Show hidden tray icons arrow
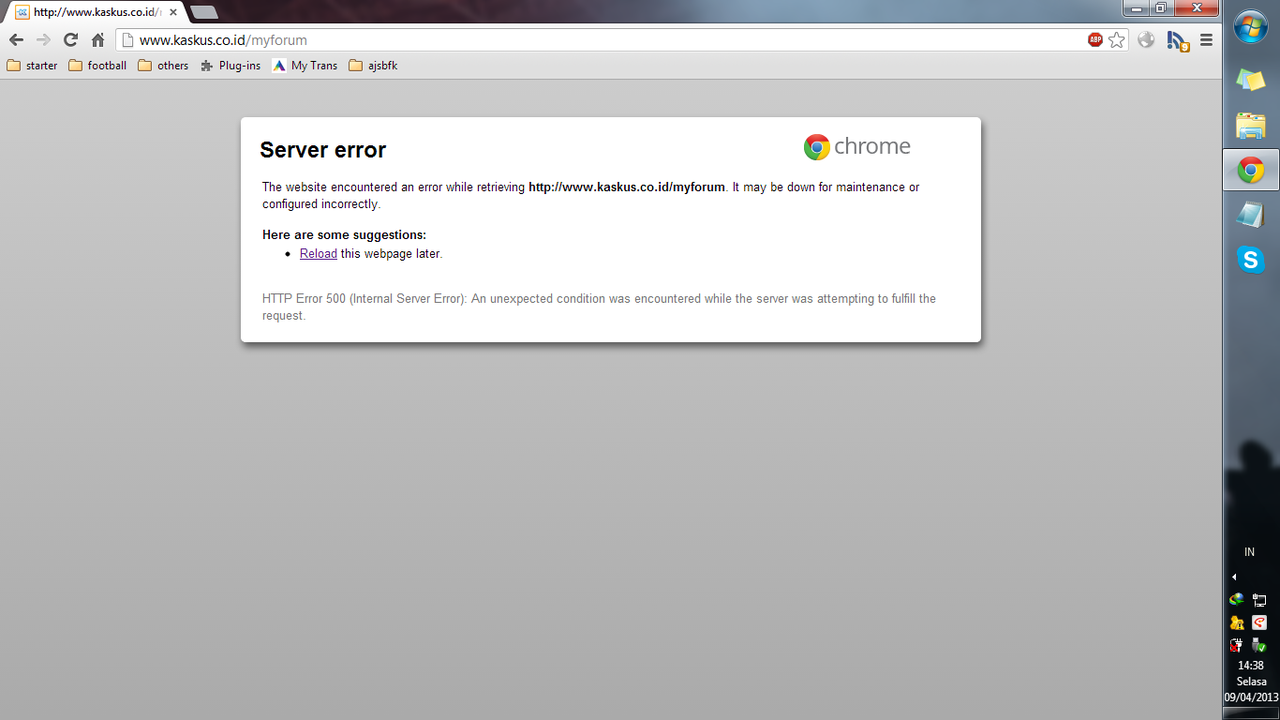Image resolution: width=1280 pixels, height=720 pixels. [x=1234, y=577]
